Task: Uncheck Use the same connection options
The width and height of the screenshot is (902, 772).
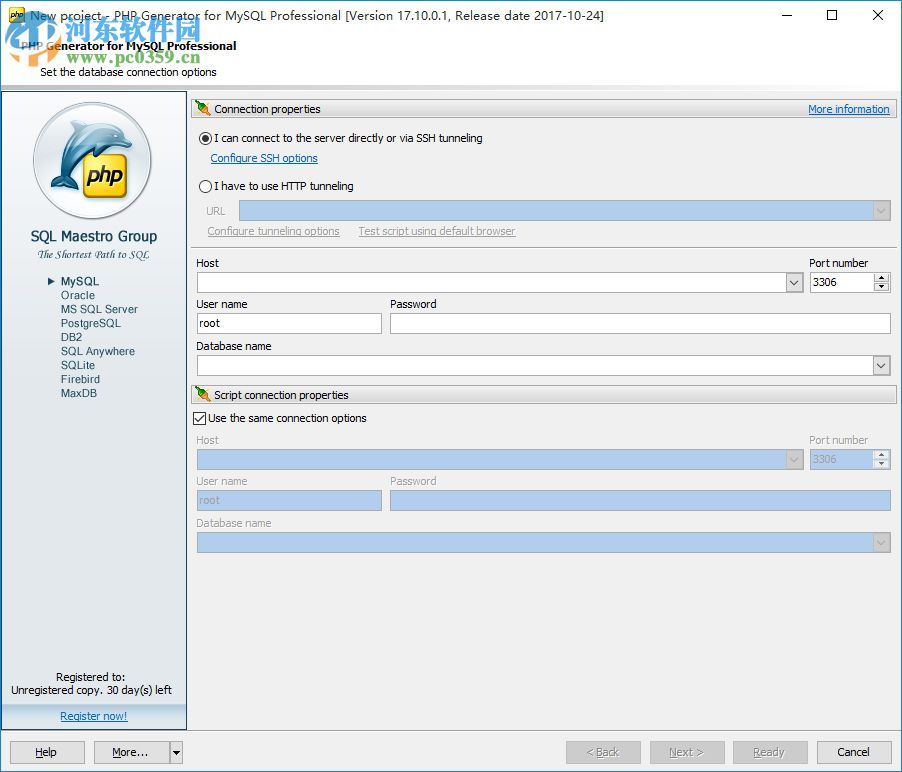Action: coord(200,418)
